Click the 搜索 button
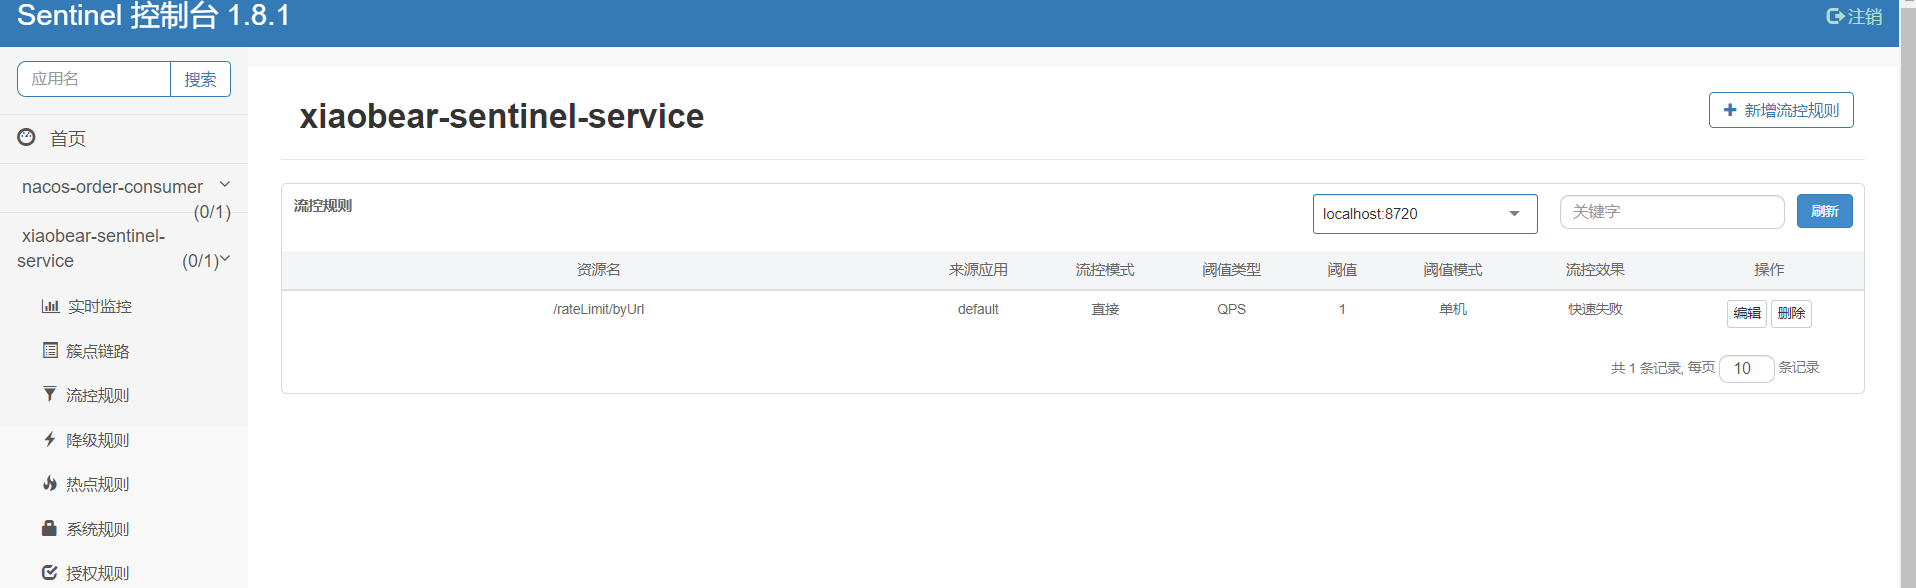 click(201, 79)
